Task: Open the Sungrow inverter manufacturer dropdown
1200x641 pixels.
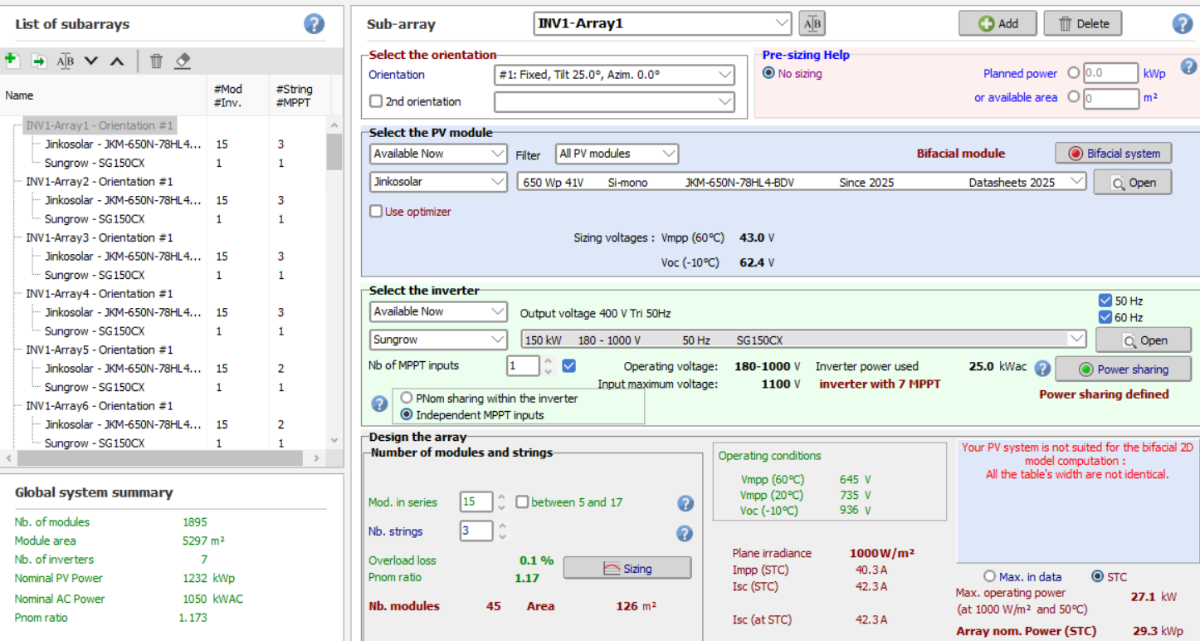Action: [438, 339]
